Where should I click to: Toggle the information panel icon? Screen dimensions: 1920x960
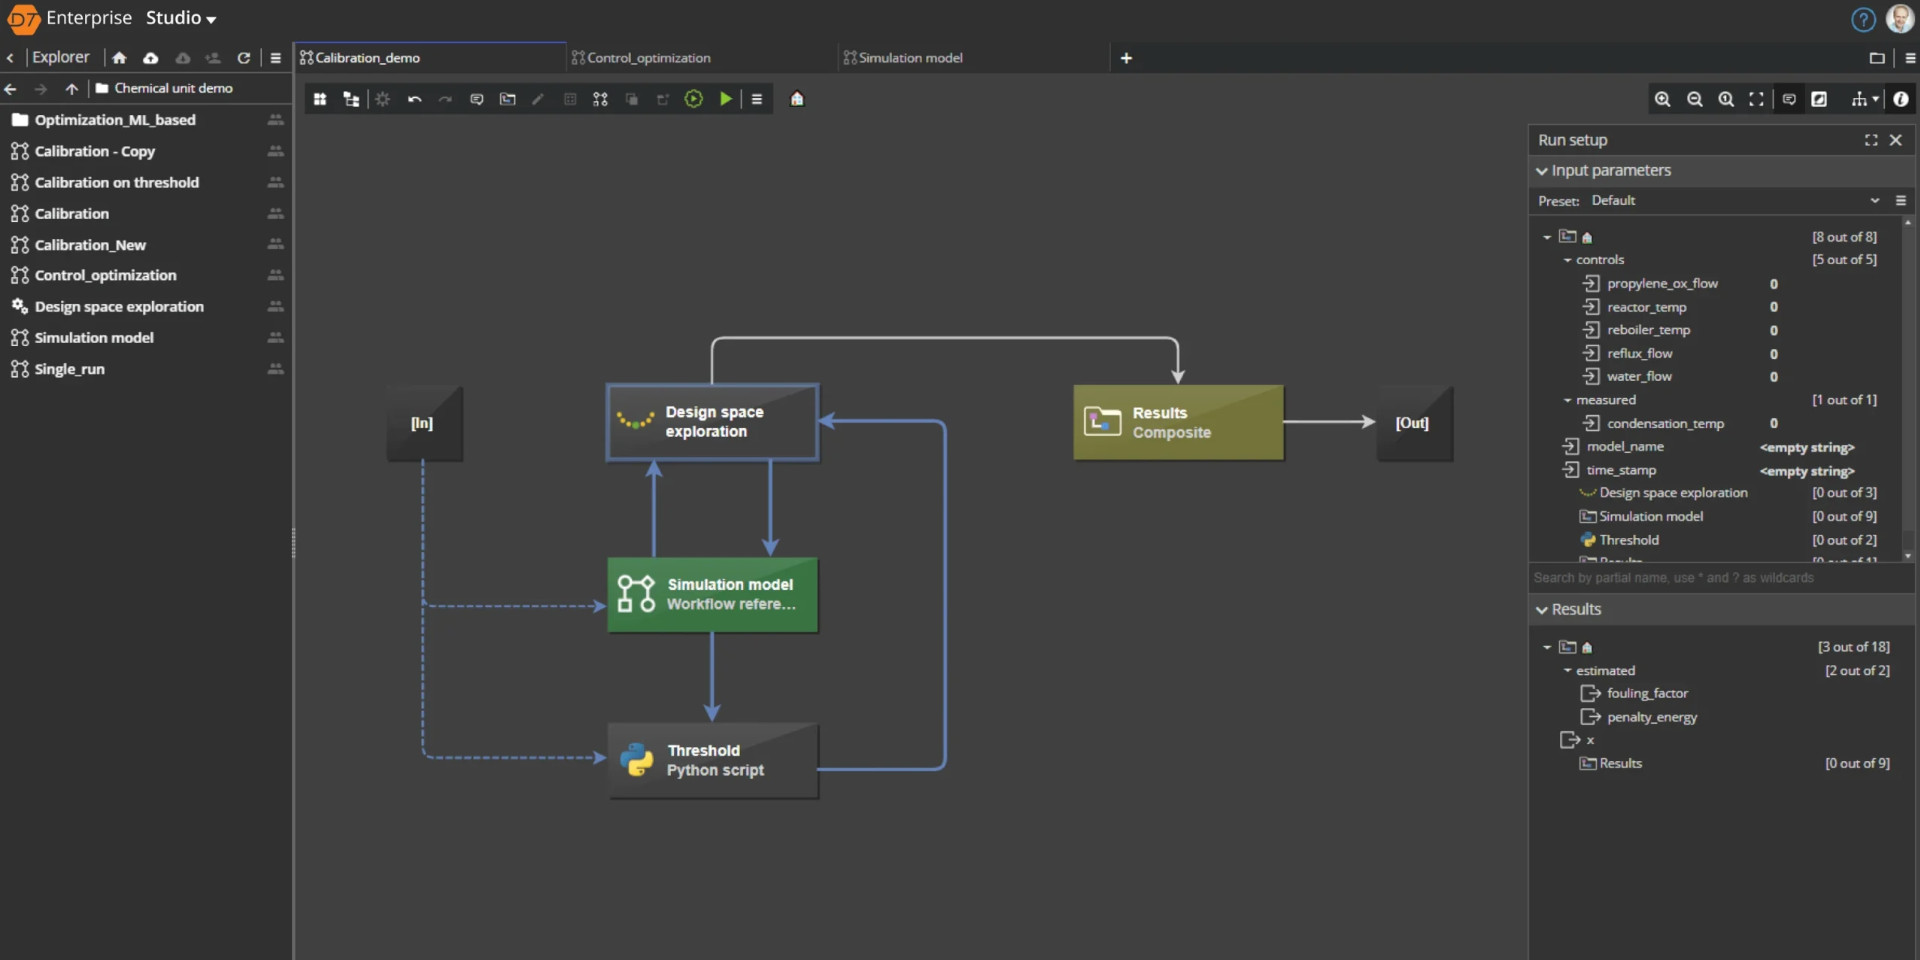[x=1900, y=99]
